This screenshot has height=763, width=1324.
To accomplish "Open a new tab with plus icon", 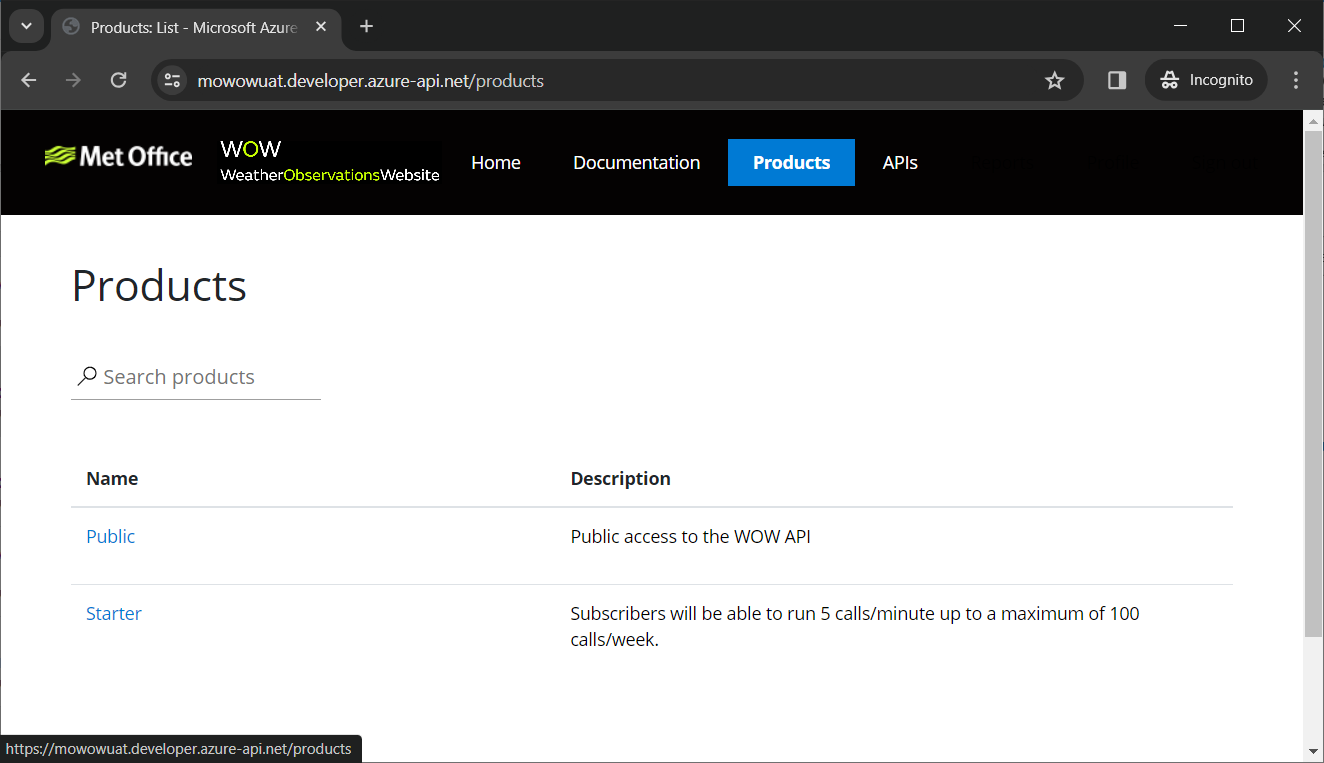I will pos(366,27).
